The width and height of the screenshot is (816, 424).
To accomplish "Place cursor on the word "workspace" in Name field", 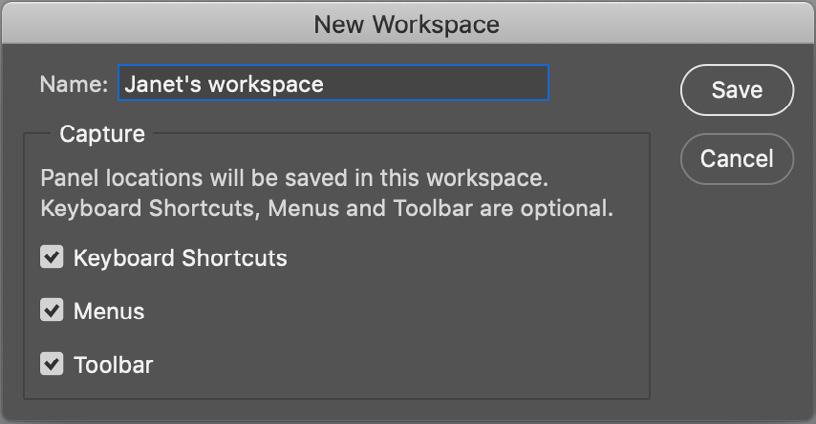I will click(x=266, y=85).
